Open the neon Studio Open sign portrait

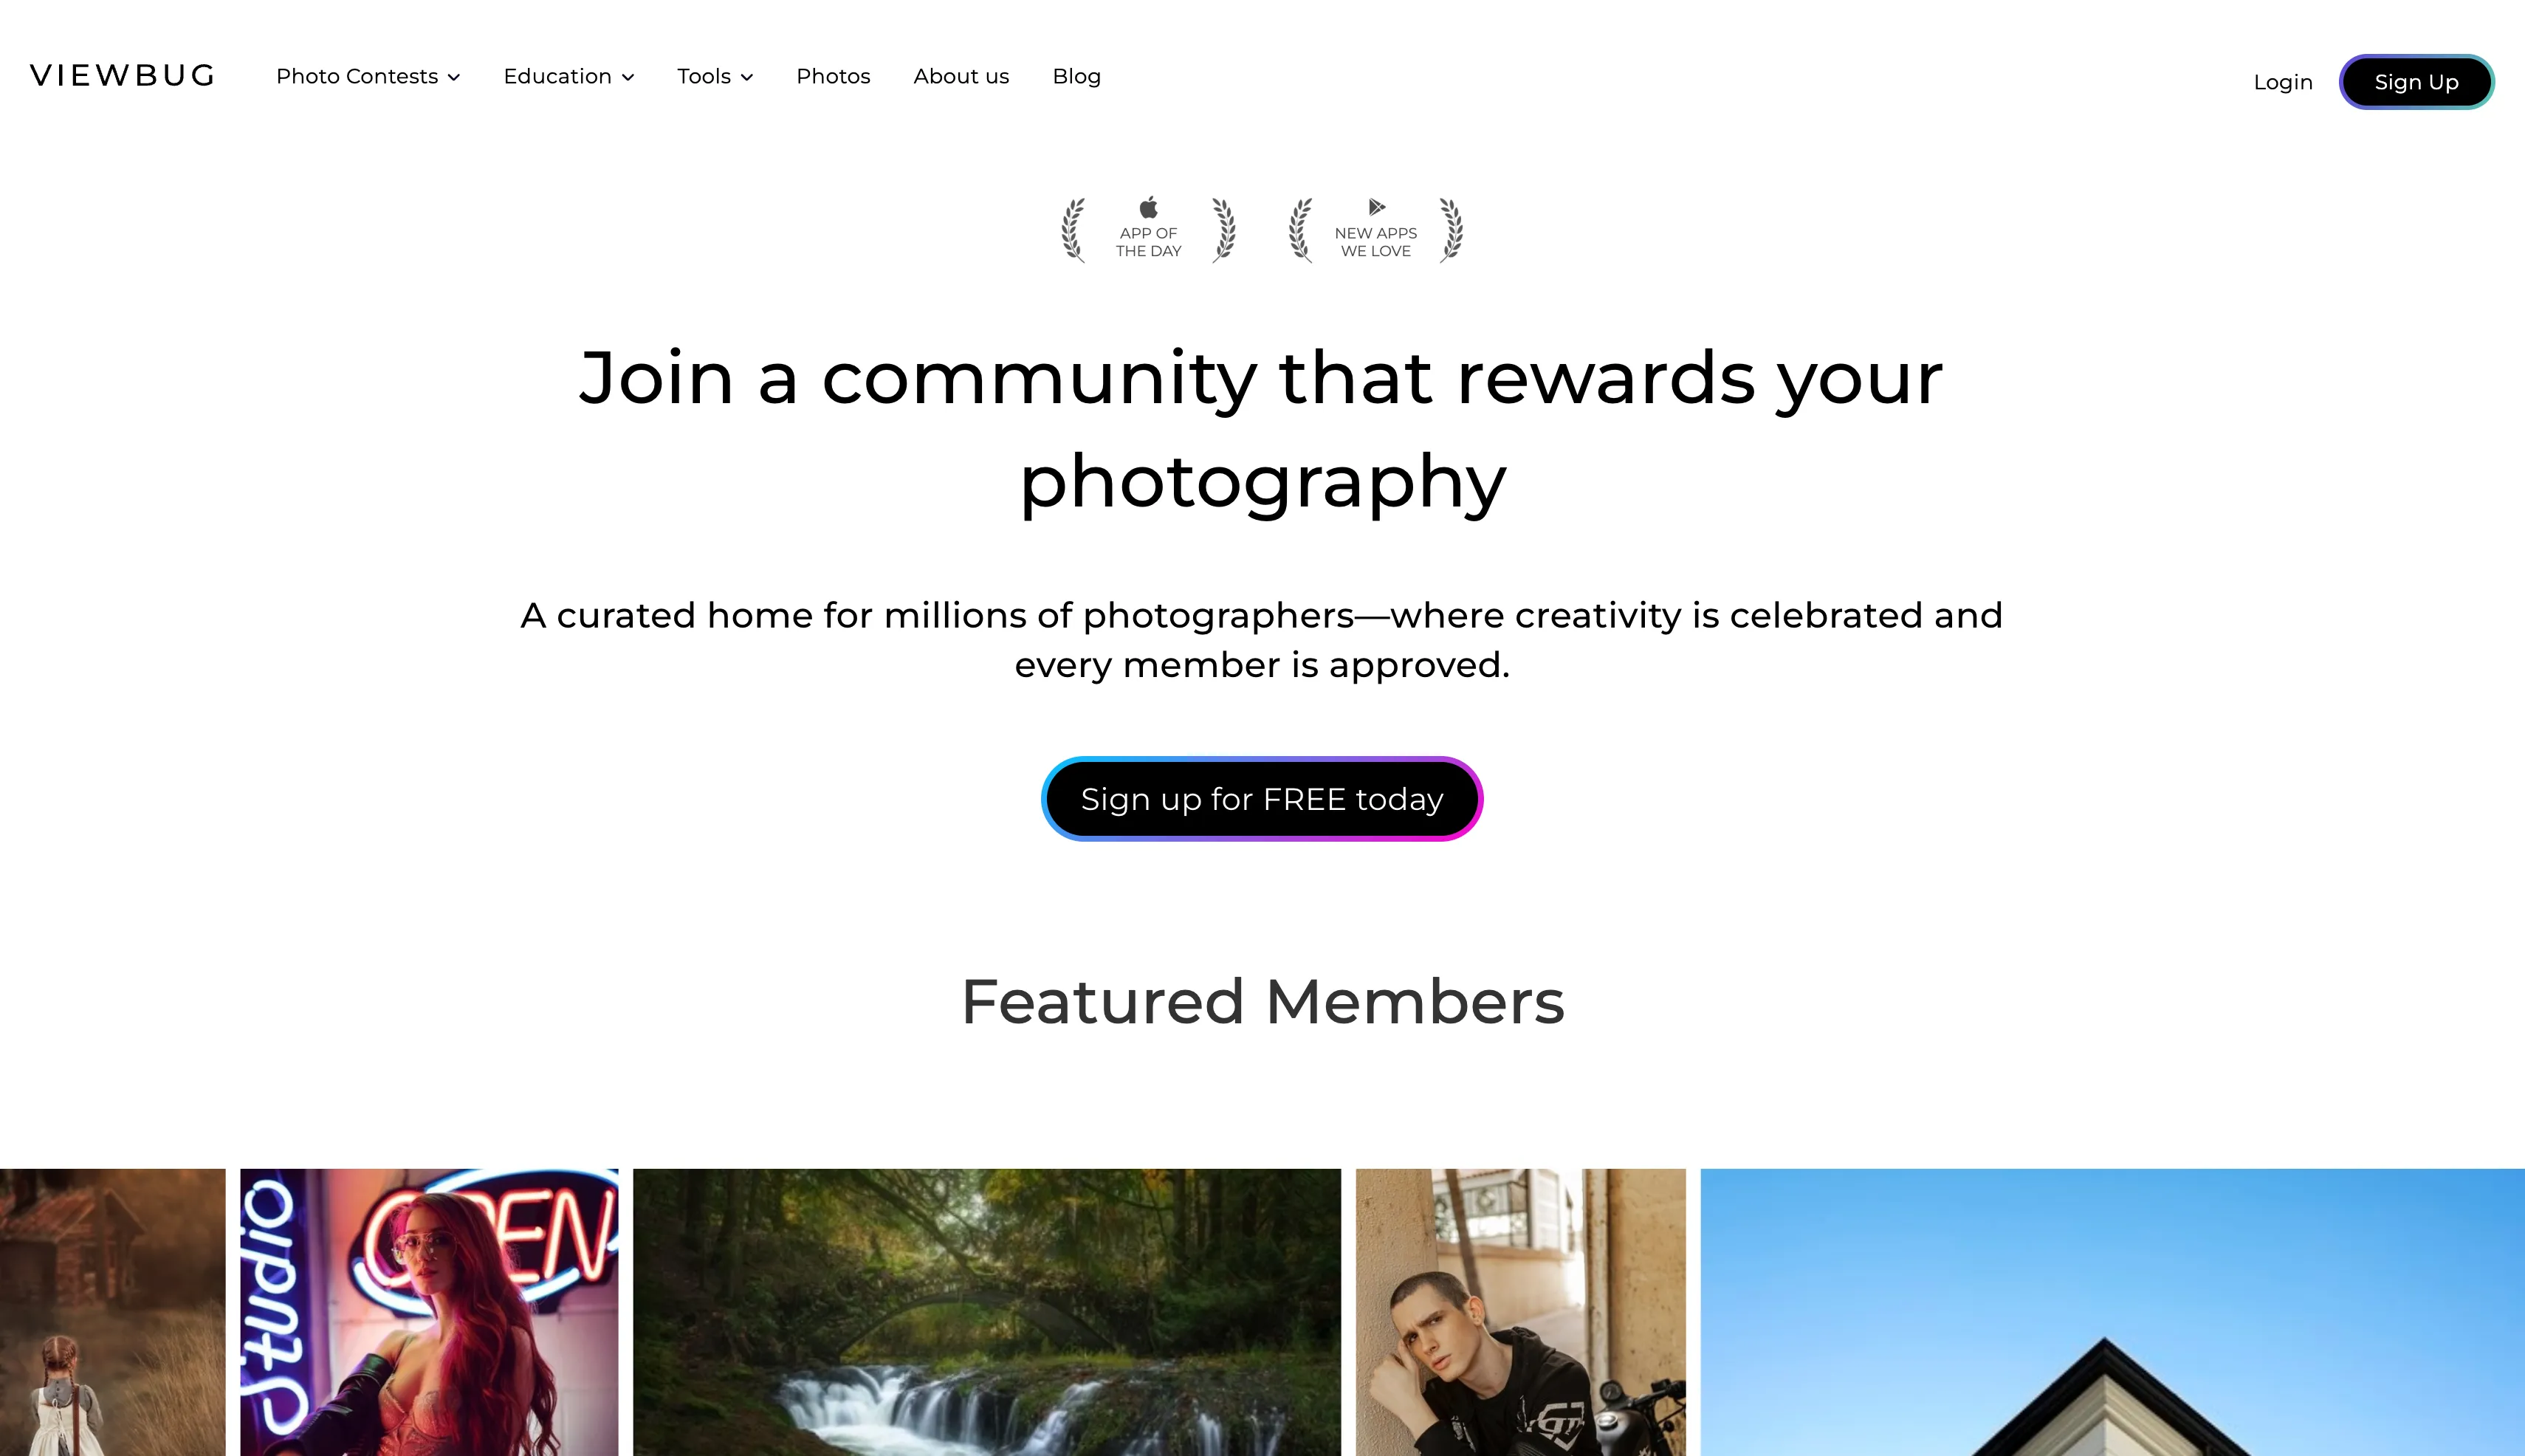click(x=429, y=1312)
